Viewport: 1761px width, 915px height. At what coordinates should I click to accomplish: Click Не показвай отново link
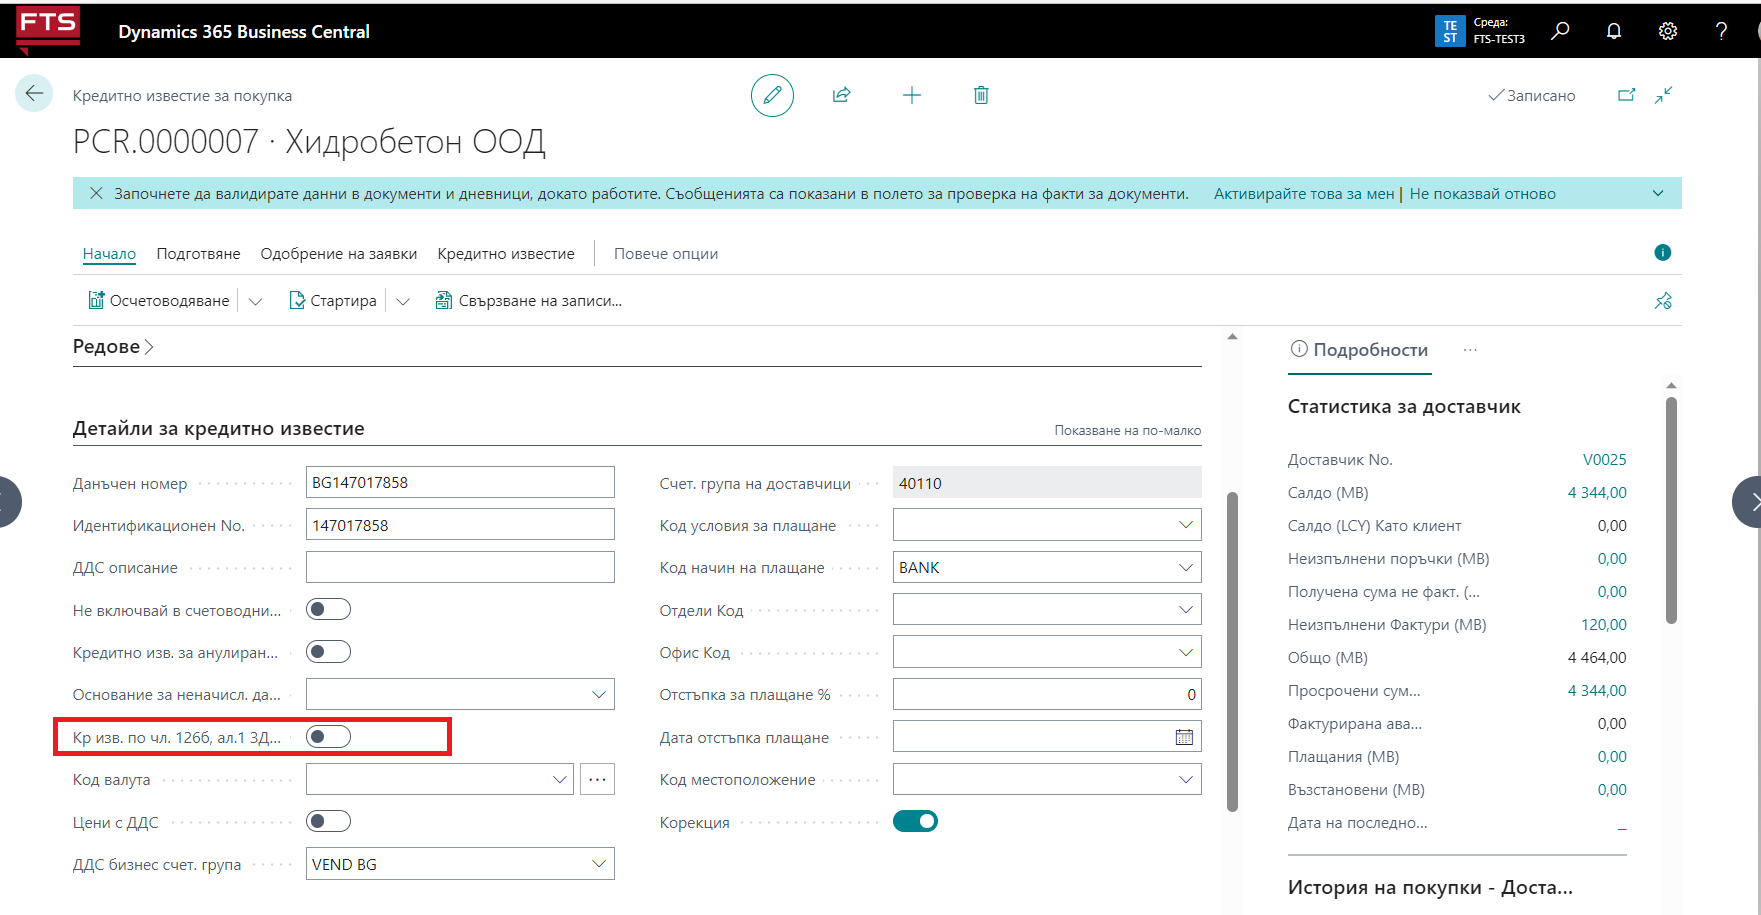pyautogui.click(x=1483, y=193)
